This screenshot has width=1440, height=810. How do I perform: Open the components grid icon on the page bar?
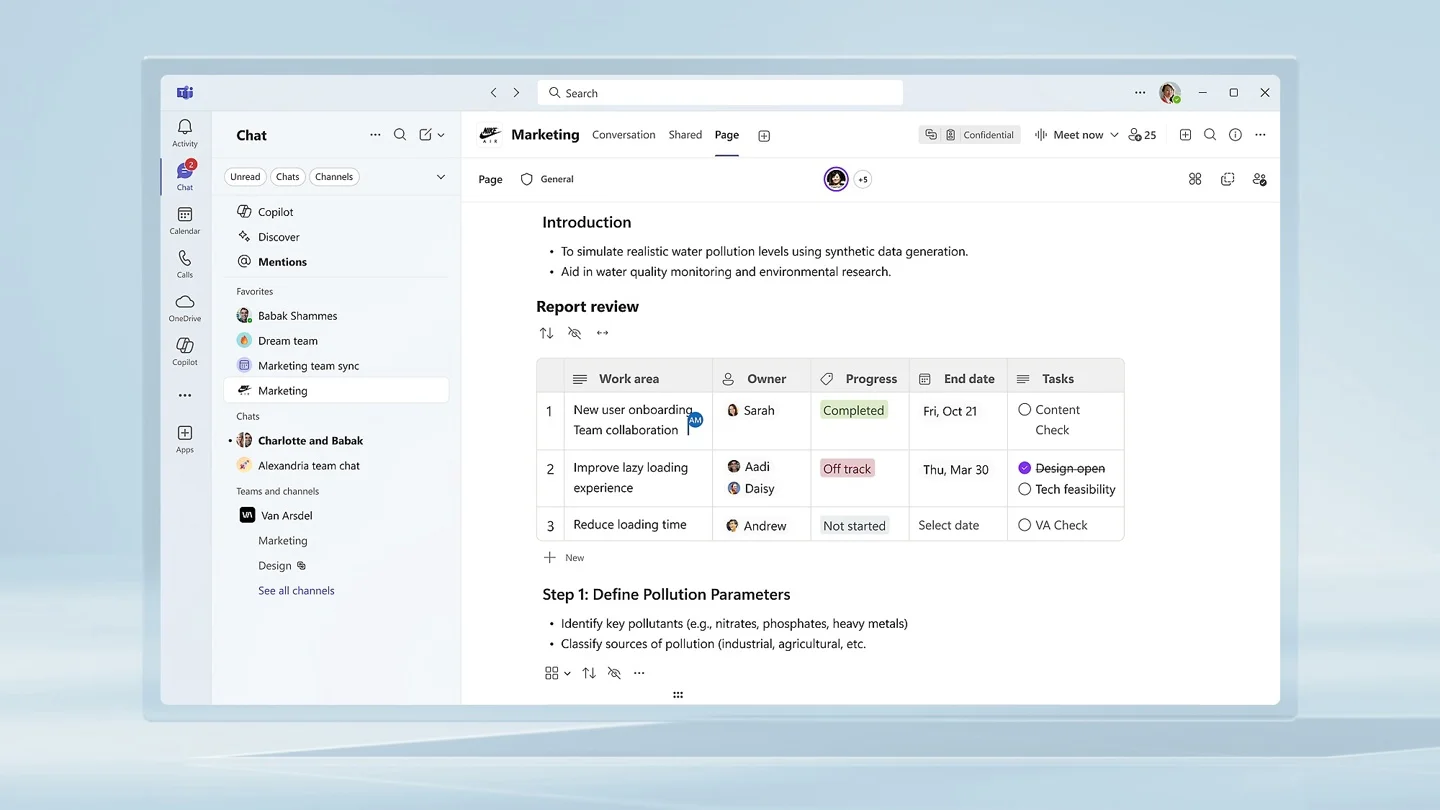click(x=1195, y=179)
